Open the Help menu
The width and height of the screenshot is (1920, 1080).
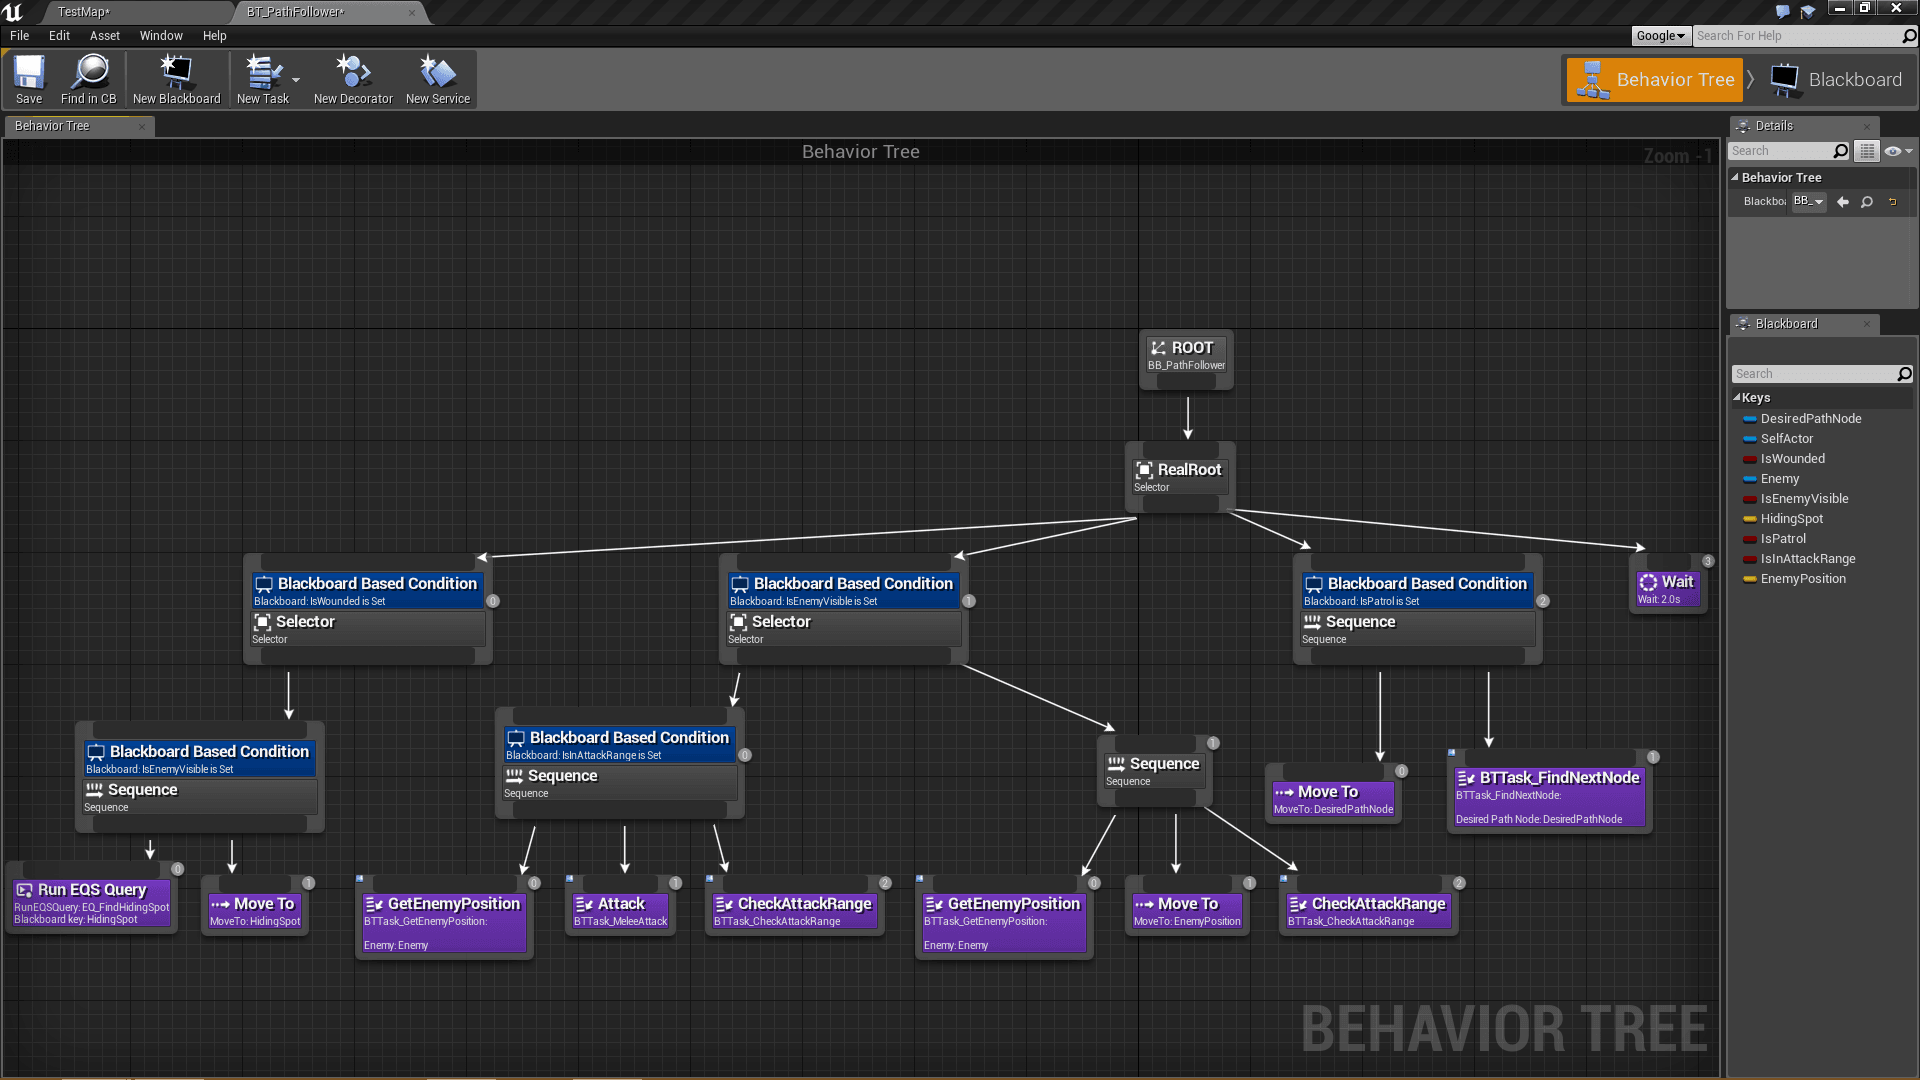click(214, 36)
